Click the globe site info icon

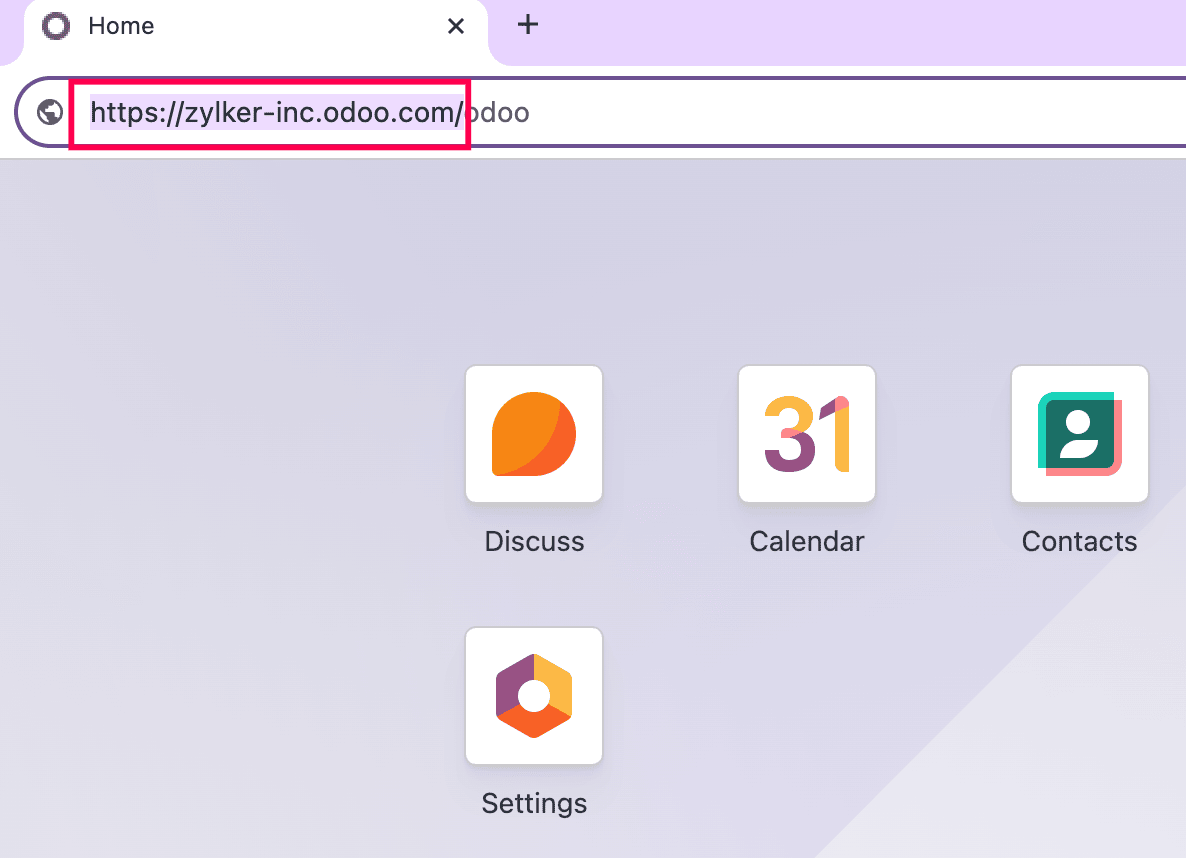[50, 112]
